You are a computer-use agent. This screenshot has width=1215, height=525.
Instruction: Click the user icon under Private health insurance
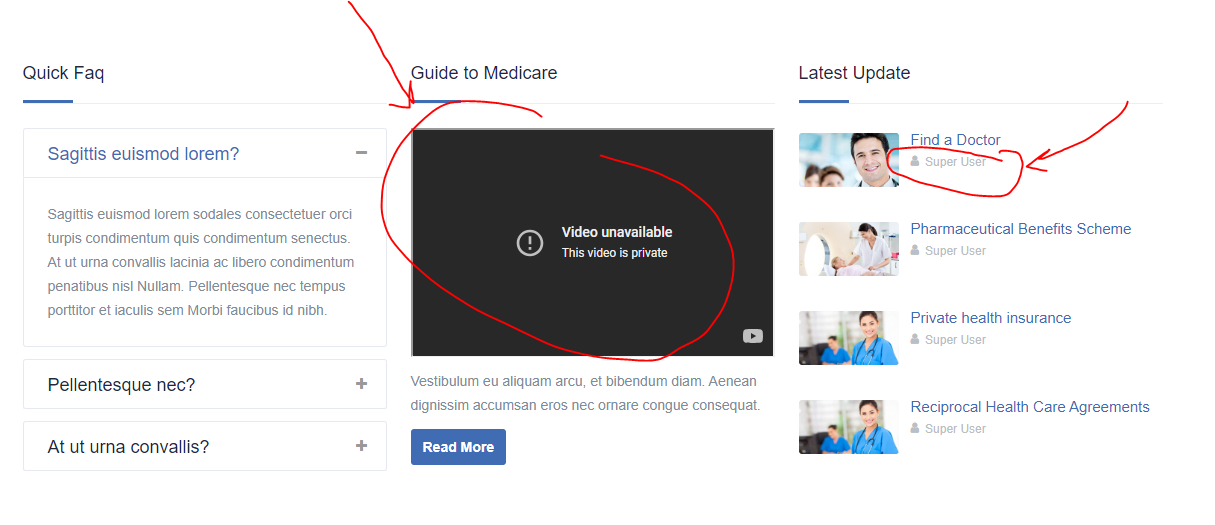pyautogui.click(x=915, y=339)
